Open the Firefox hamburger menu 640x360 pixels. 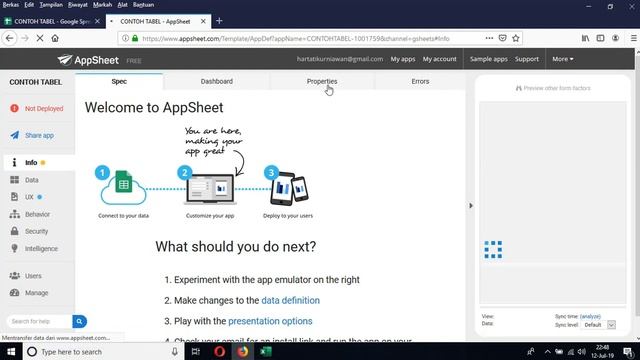[634, 38]
